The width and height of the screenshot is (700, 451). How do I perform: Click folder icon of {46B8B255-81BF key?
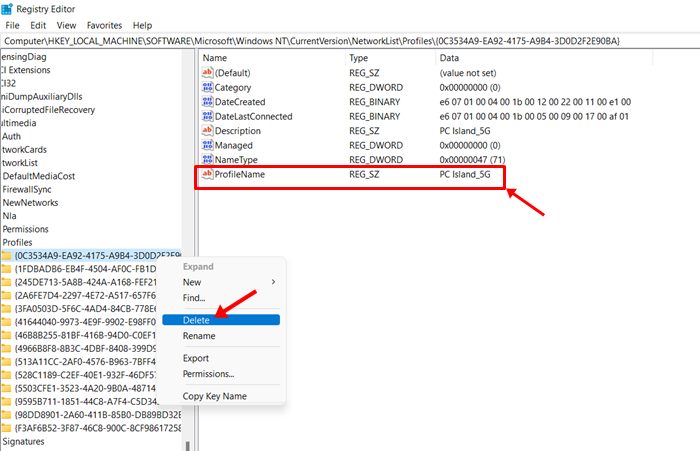pyautogui.click(x=6, y=335)
